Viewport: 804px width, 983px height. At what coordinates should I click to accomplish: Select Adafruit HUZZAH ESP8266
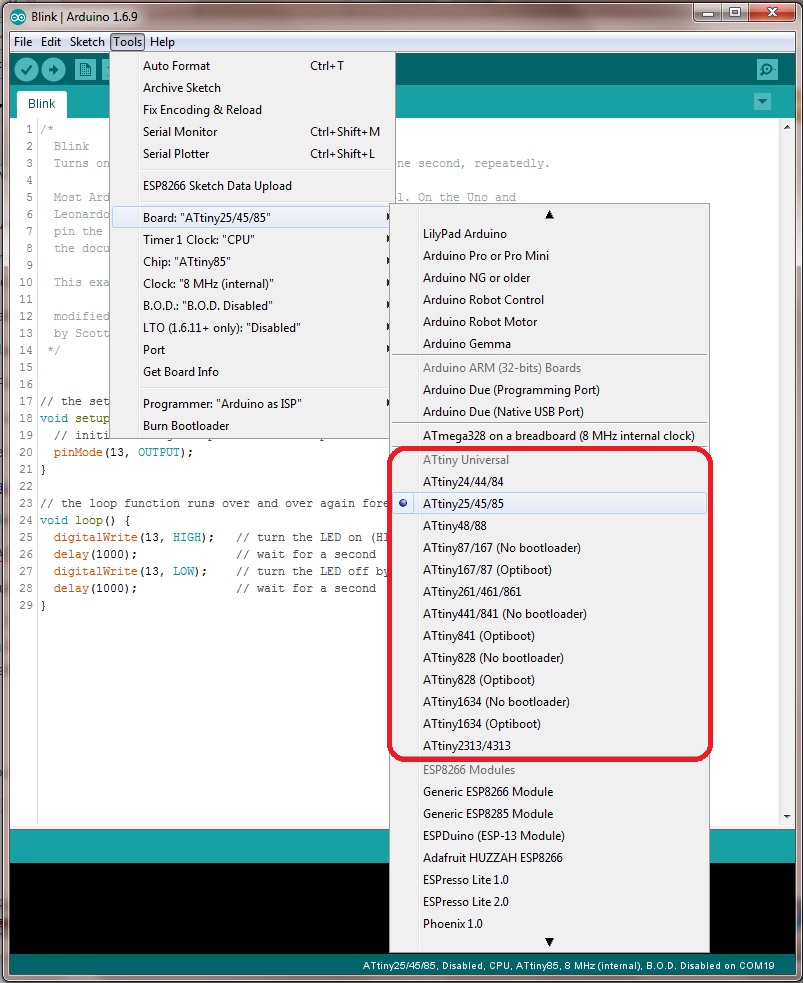point(549,858)
